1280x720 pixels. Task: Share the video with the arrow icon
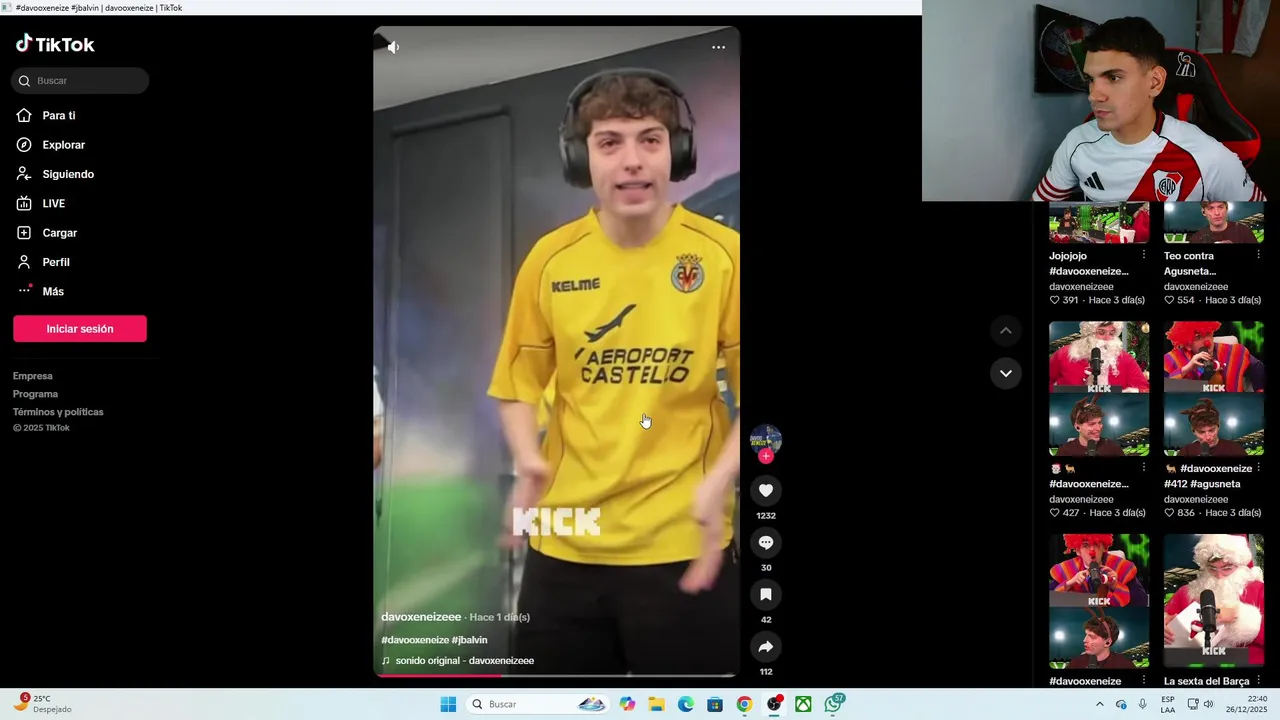point(766,646)
